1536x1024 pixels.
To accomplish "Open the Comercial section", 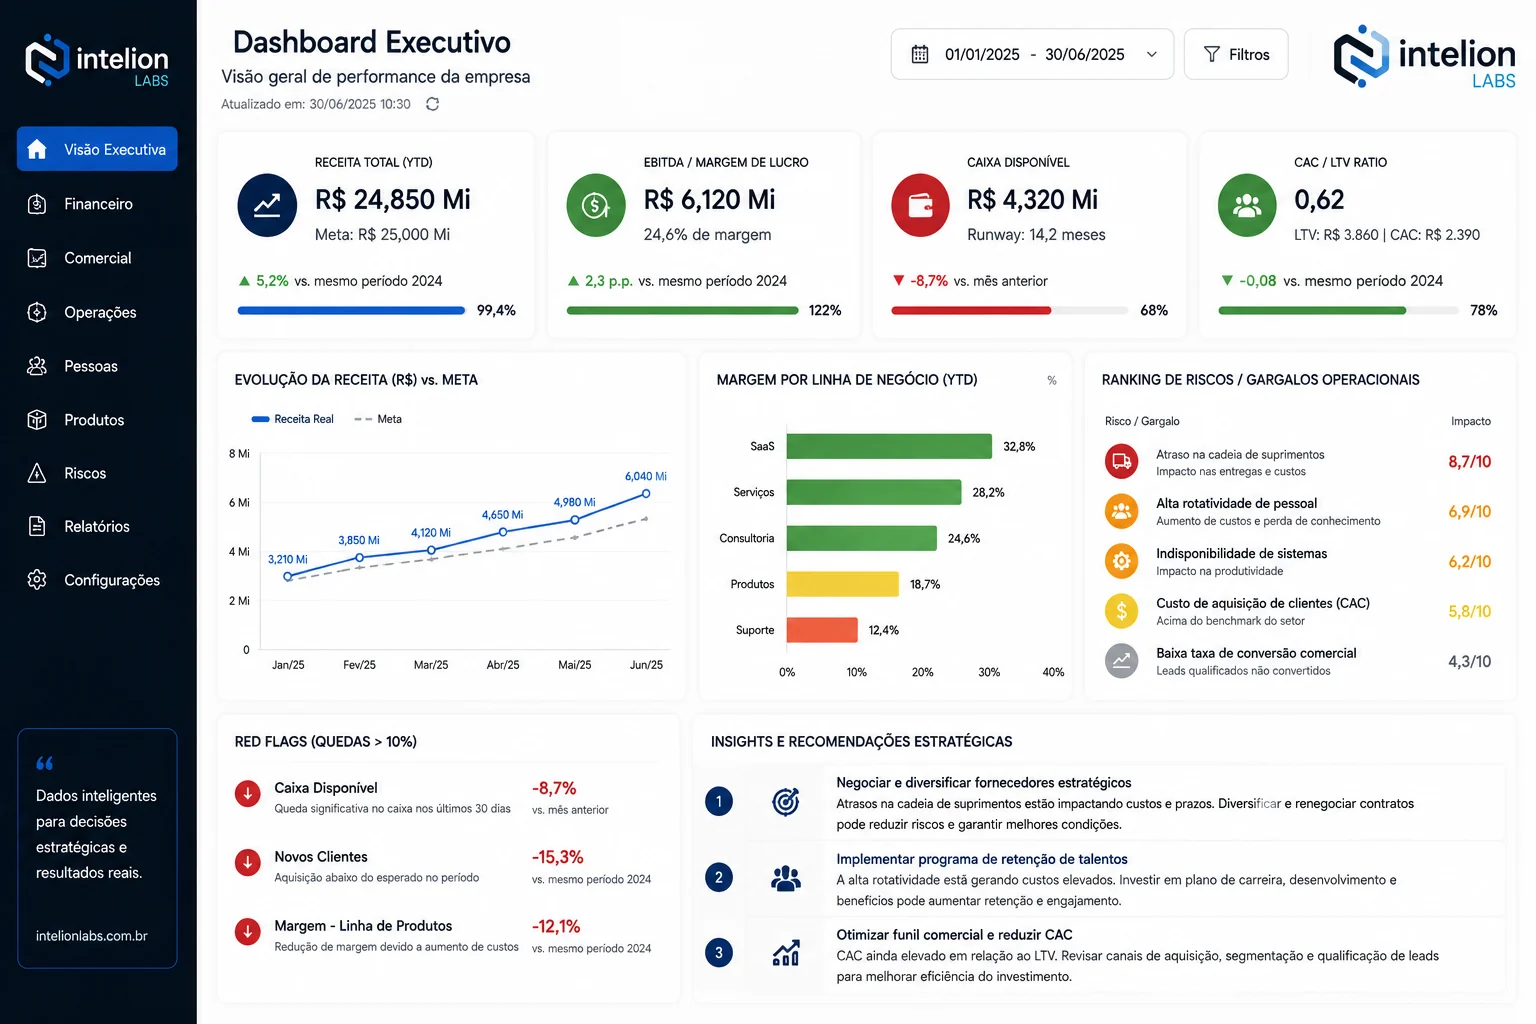I will coord(97,258).
